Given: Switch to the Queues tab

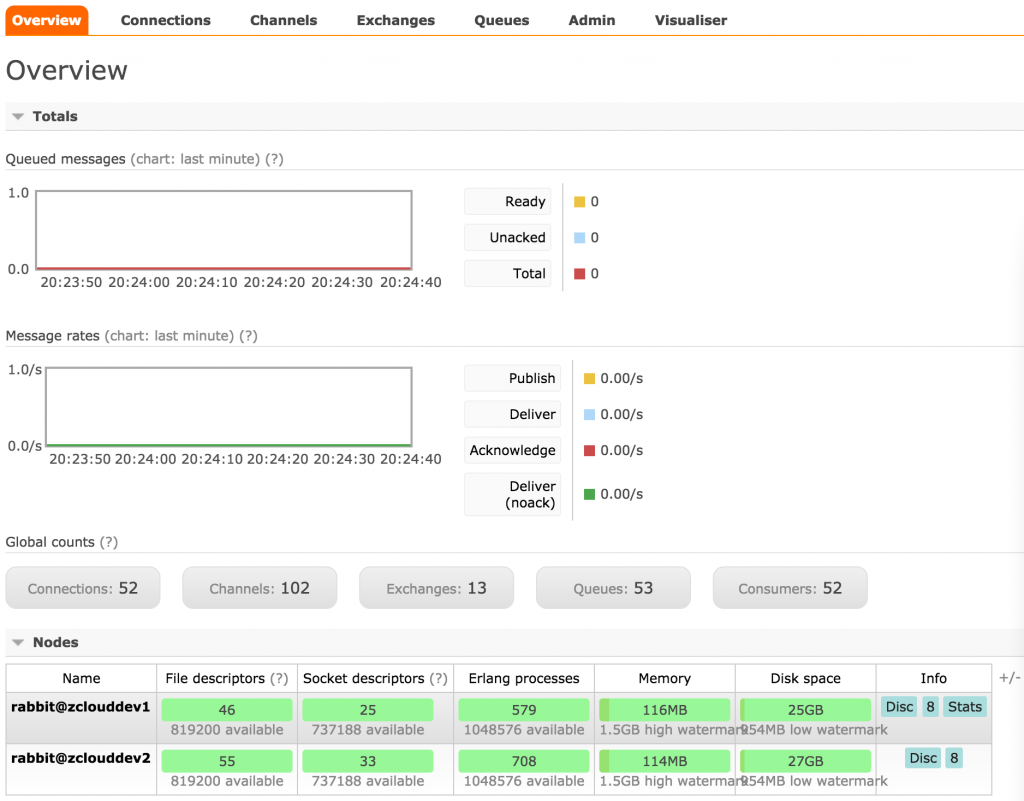Looking at the screenshot, I should 502,20.
